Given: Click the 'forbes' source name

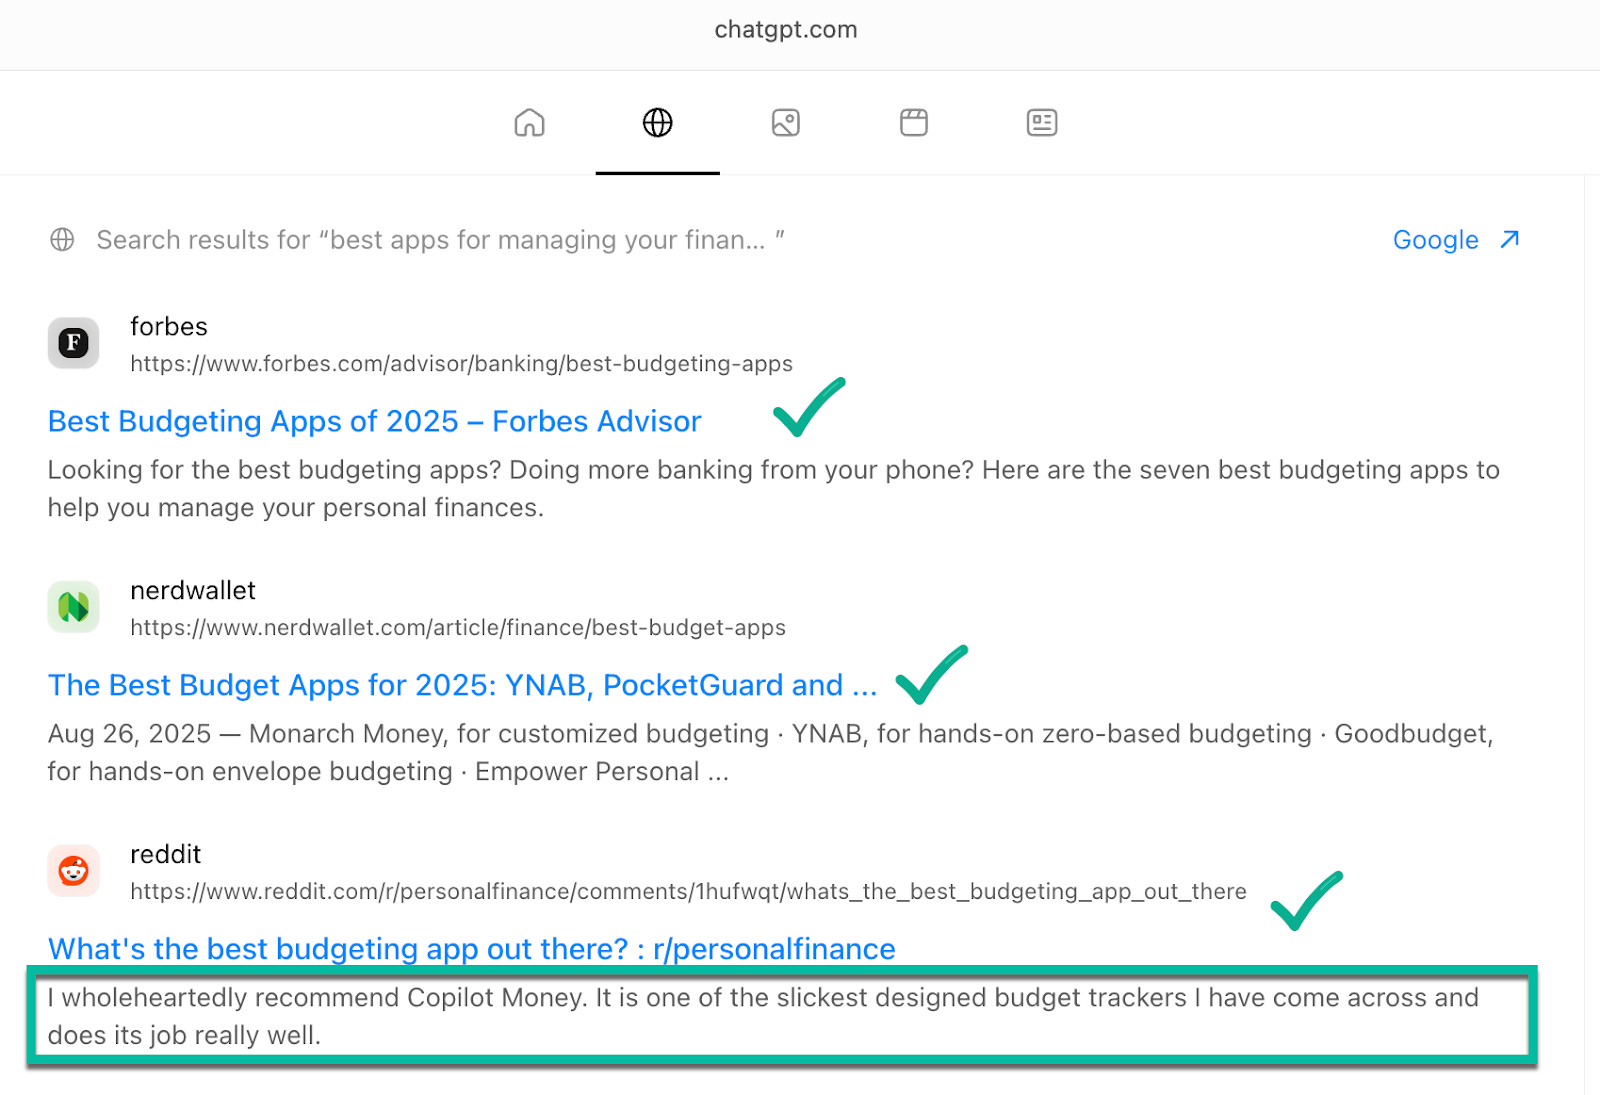Looking at the screenshot, I should 169,327.
